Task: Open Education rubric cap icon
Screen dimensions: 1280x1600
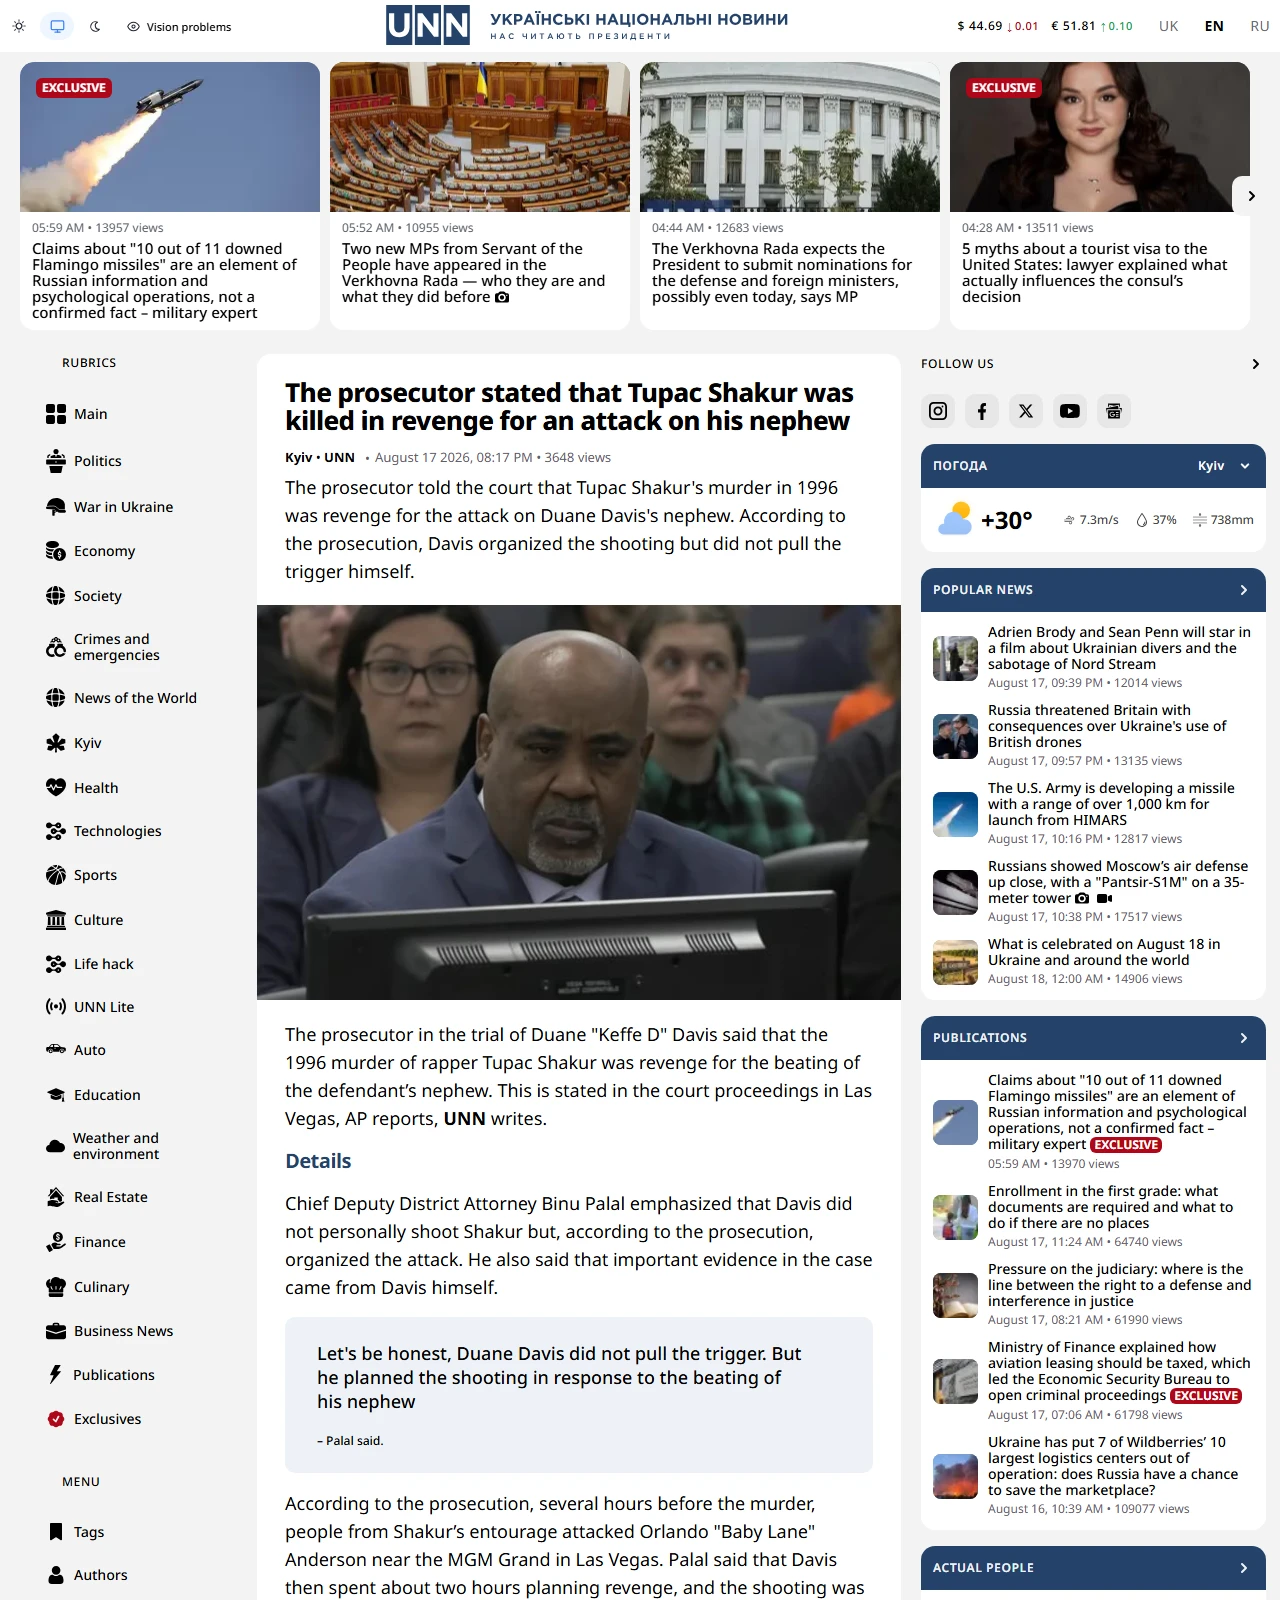Action: point(56,1095)
